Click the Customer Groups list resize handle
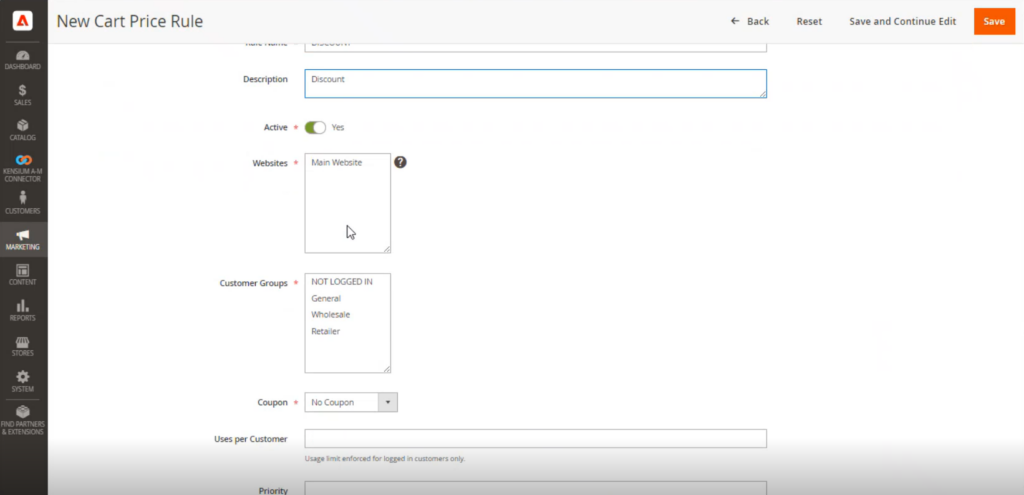Viewport: 1024px width, 495px height. [x=387, y=369]
